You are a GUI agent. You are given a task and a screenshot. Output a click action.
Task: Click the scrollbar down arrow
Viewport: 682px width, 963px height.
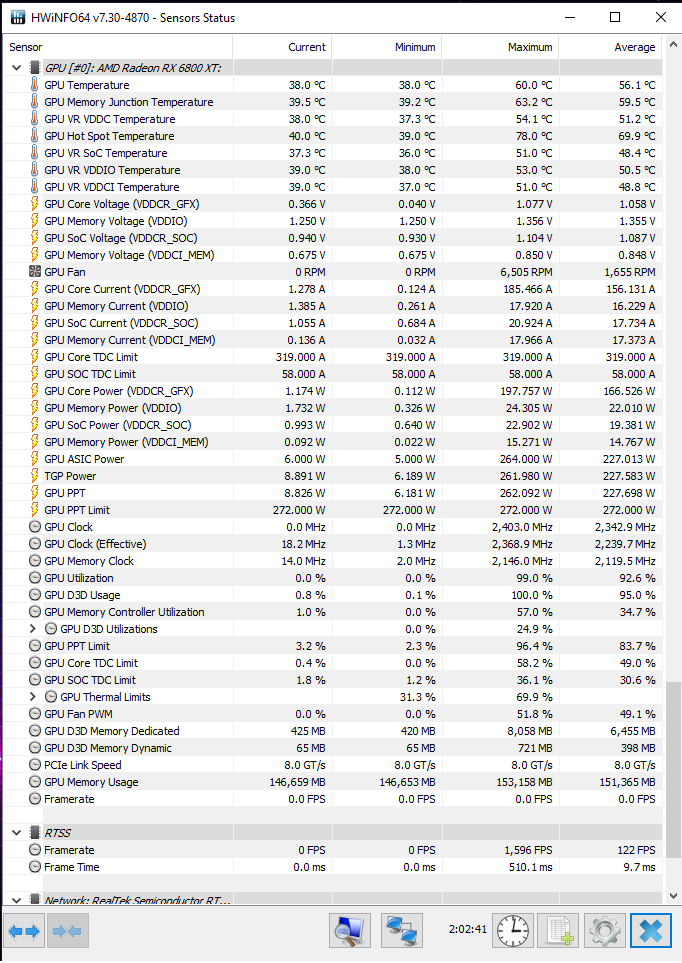pyautogui.click(x=674, y=896)
